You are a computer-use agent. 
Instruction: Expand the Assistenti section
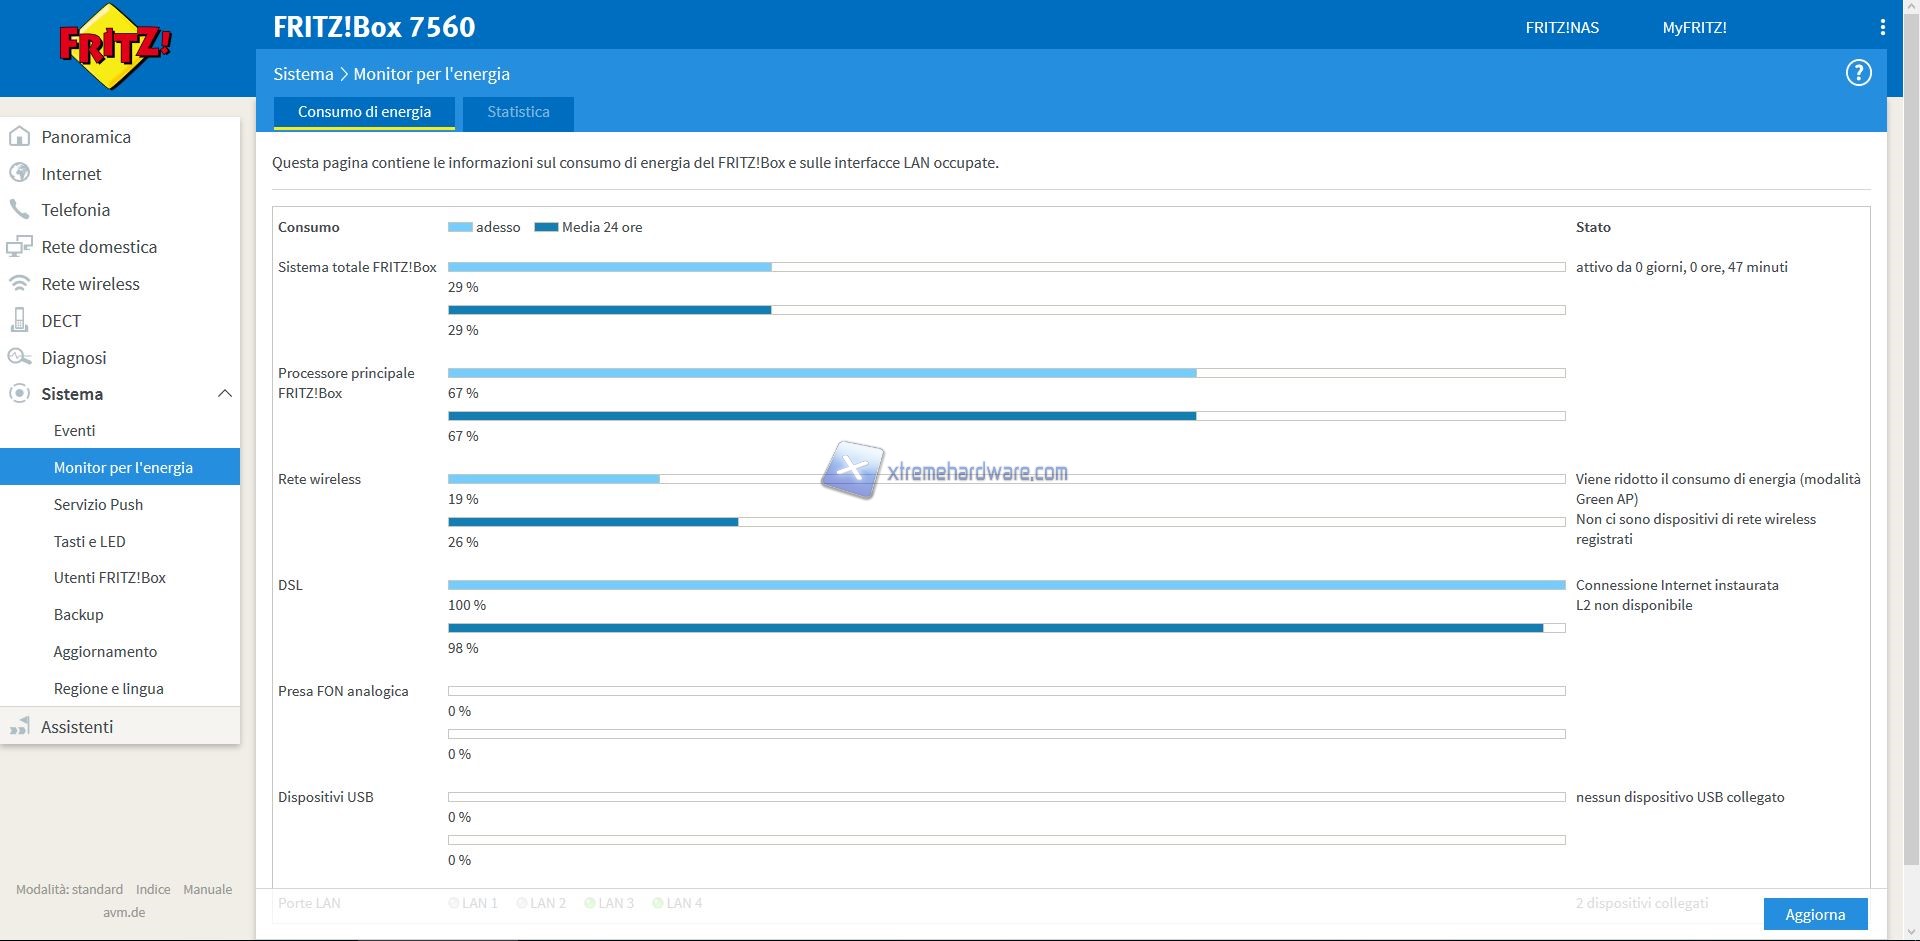(x=77, y=727)
